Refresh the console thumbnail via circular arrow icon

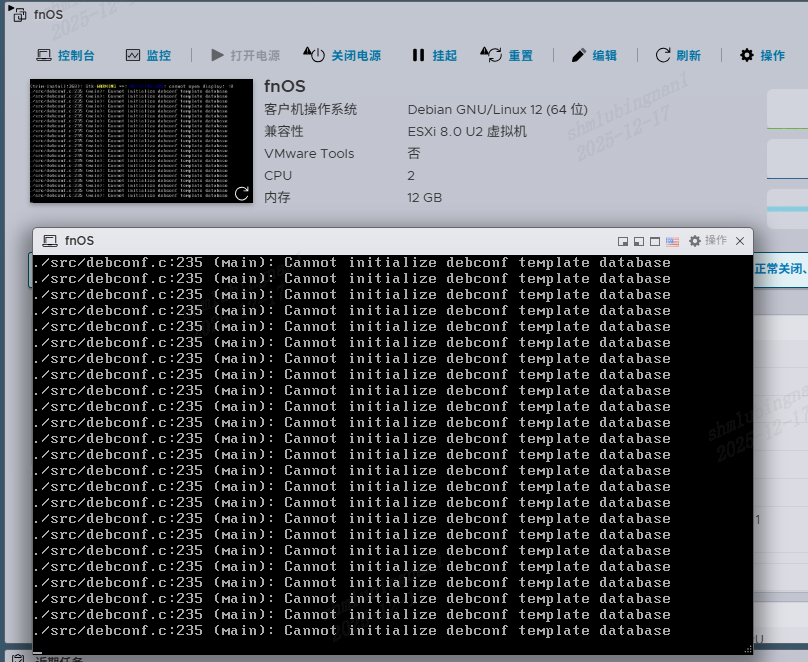pos(242,194)
